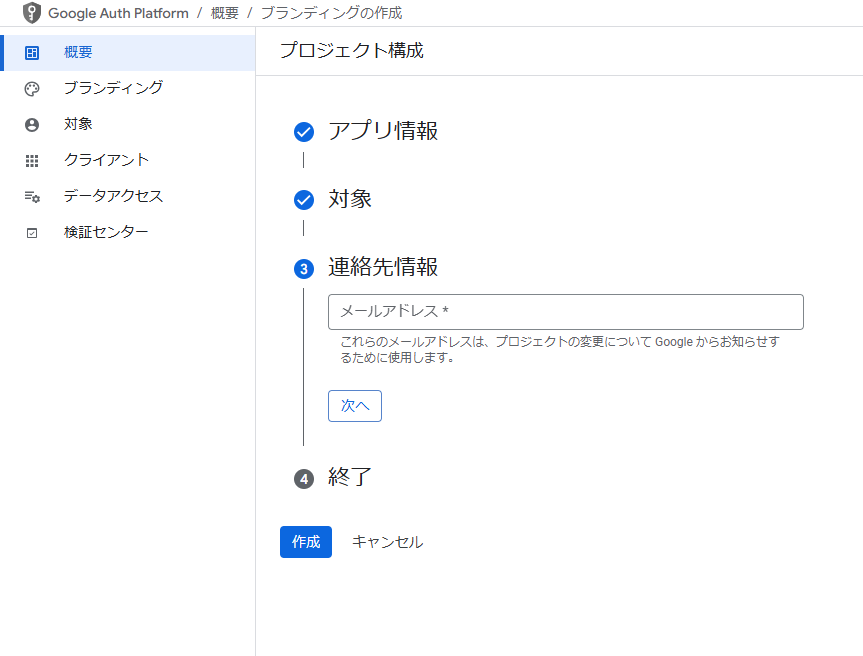Click the step 3 number badge
863x656 pixels.
pyautogui.click(x=304, y=269)
